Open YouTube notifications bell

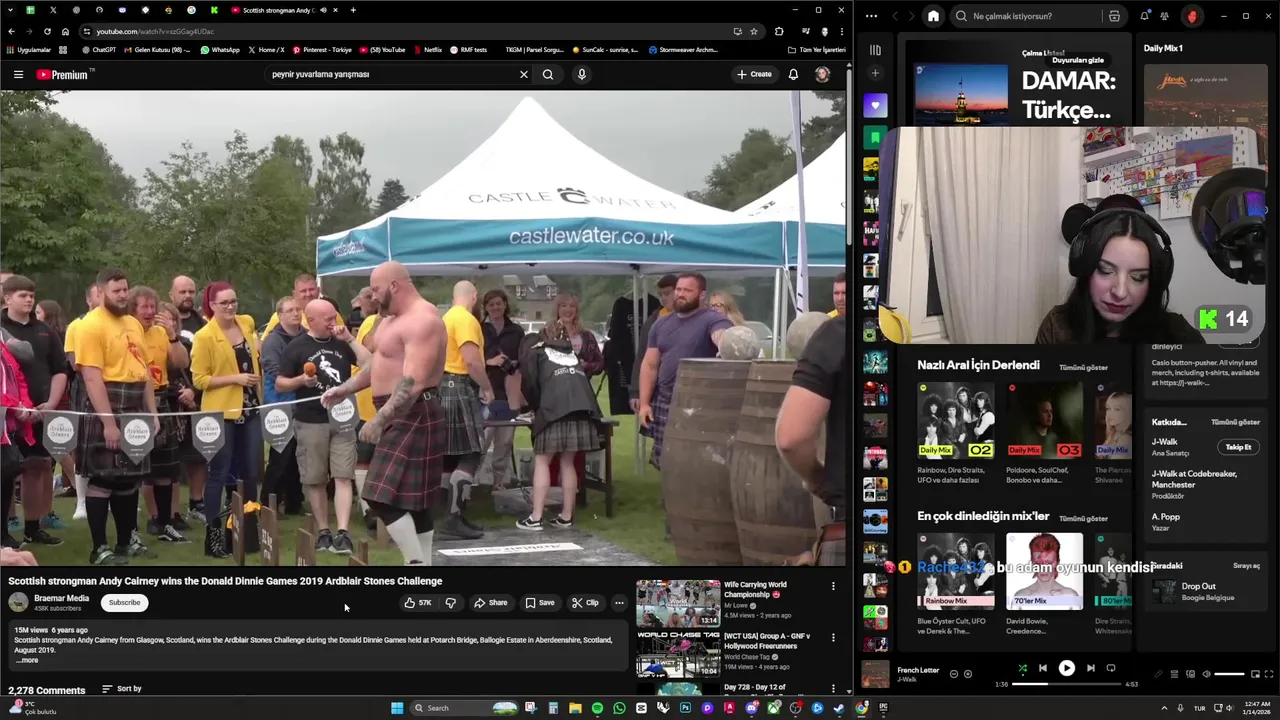[793, 74]
